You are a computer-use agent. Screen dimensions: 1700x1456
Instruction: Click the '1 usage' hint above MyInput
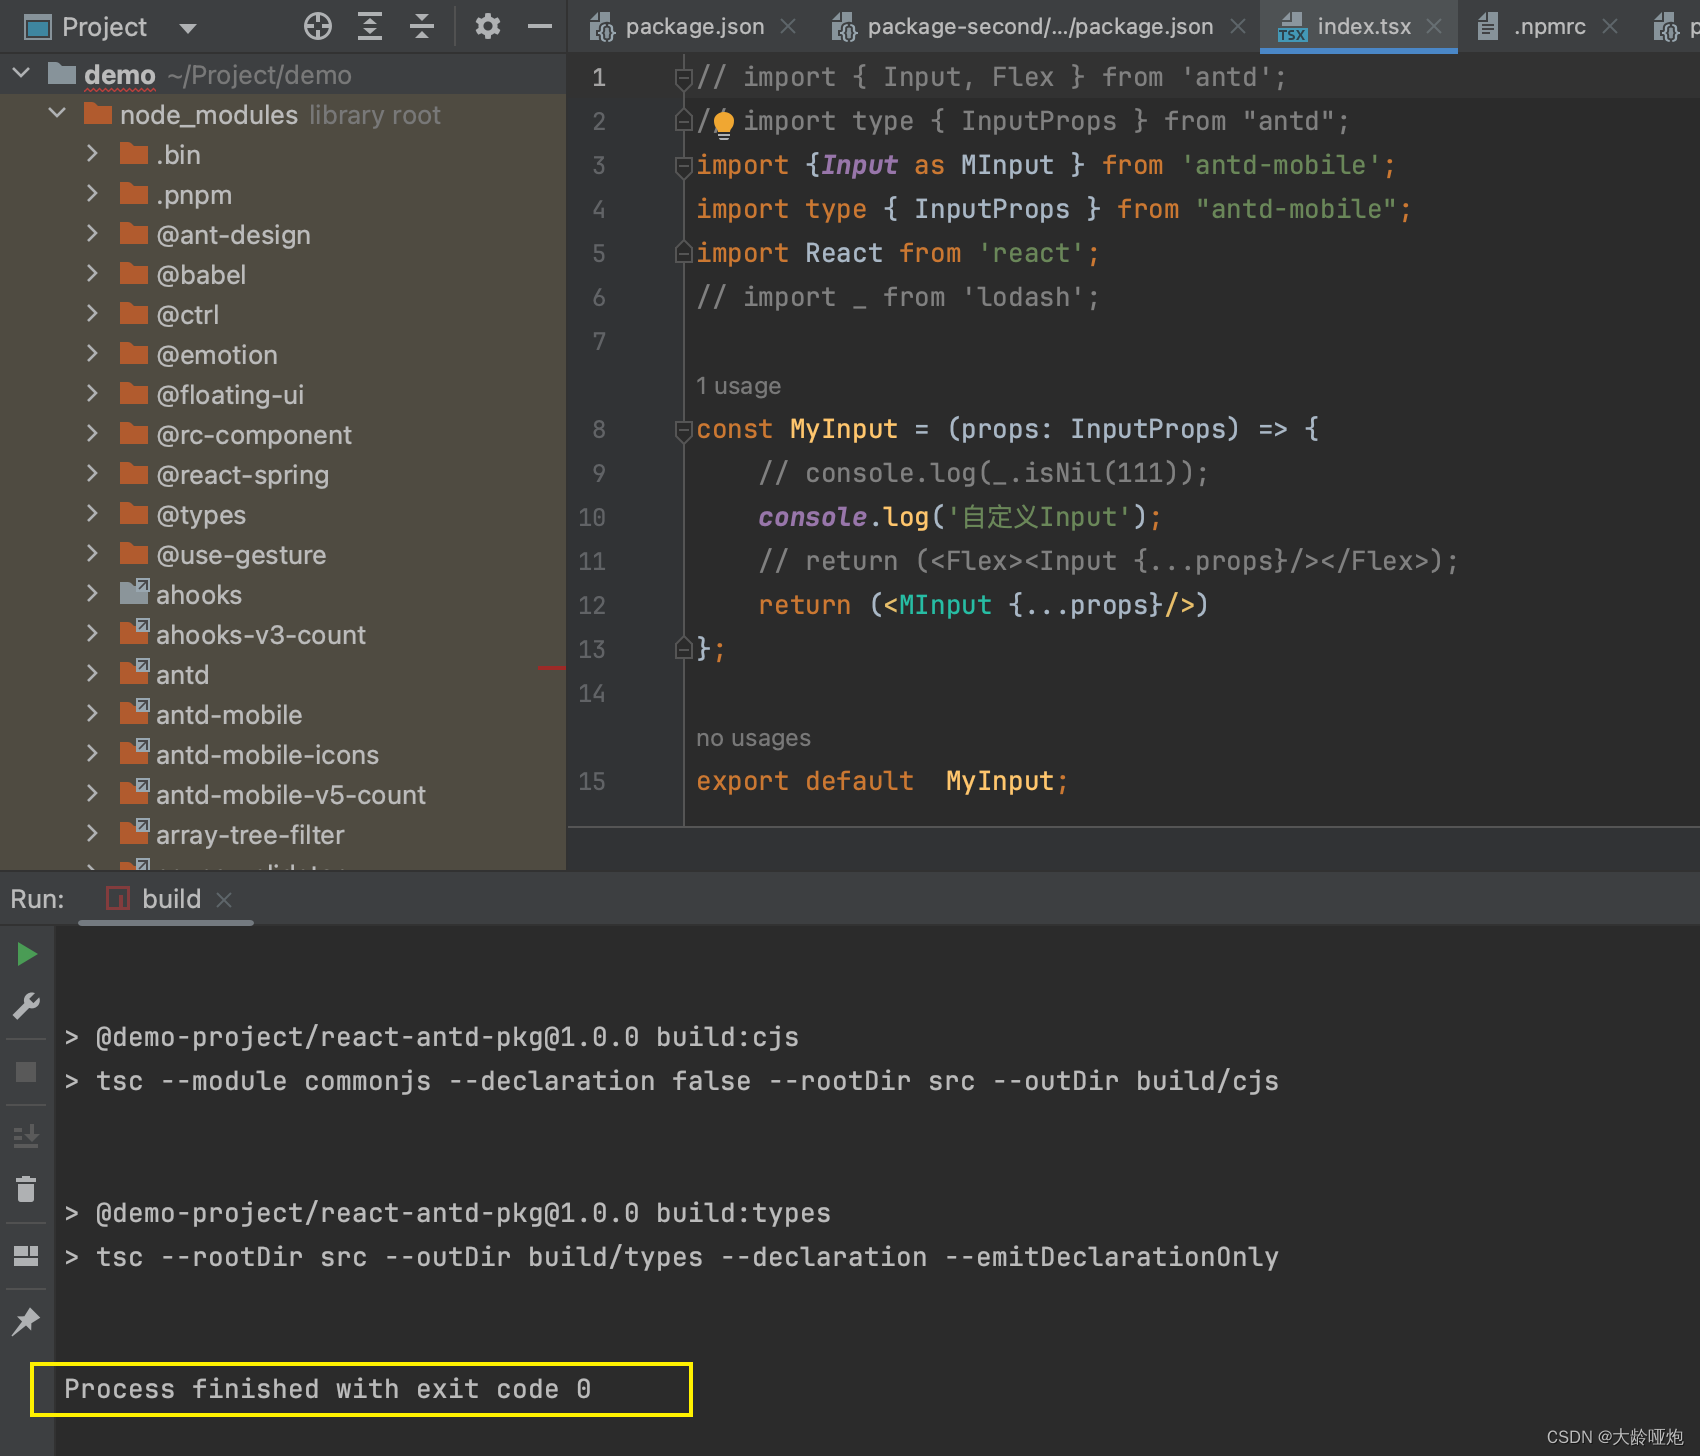[738, 386]
